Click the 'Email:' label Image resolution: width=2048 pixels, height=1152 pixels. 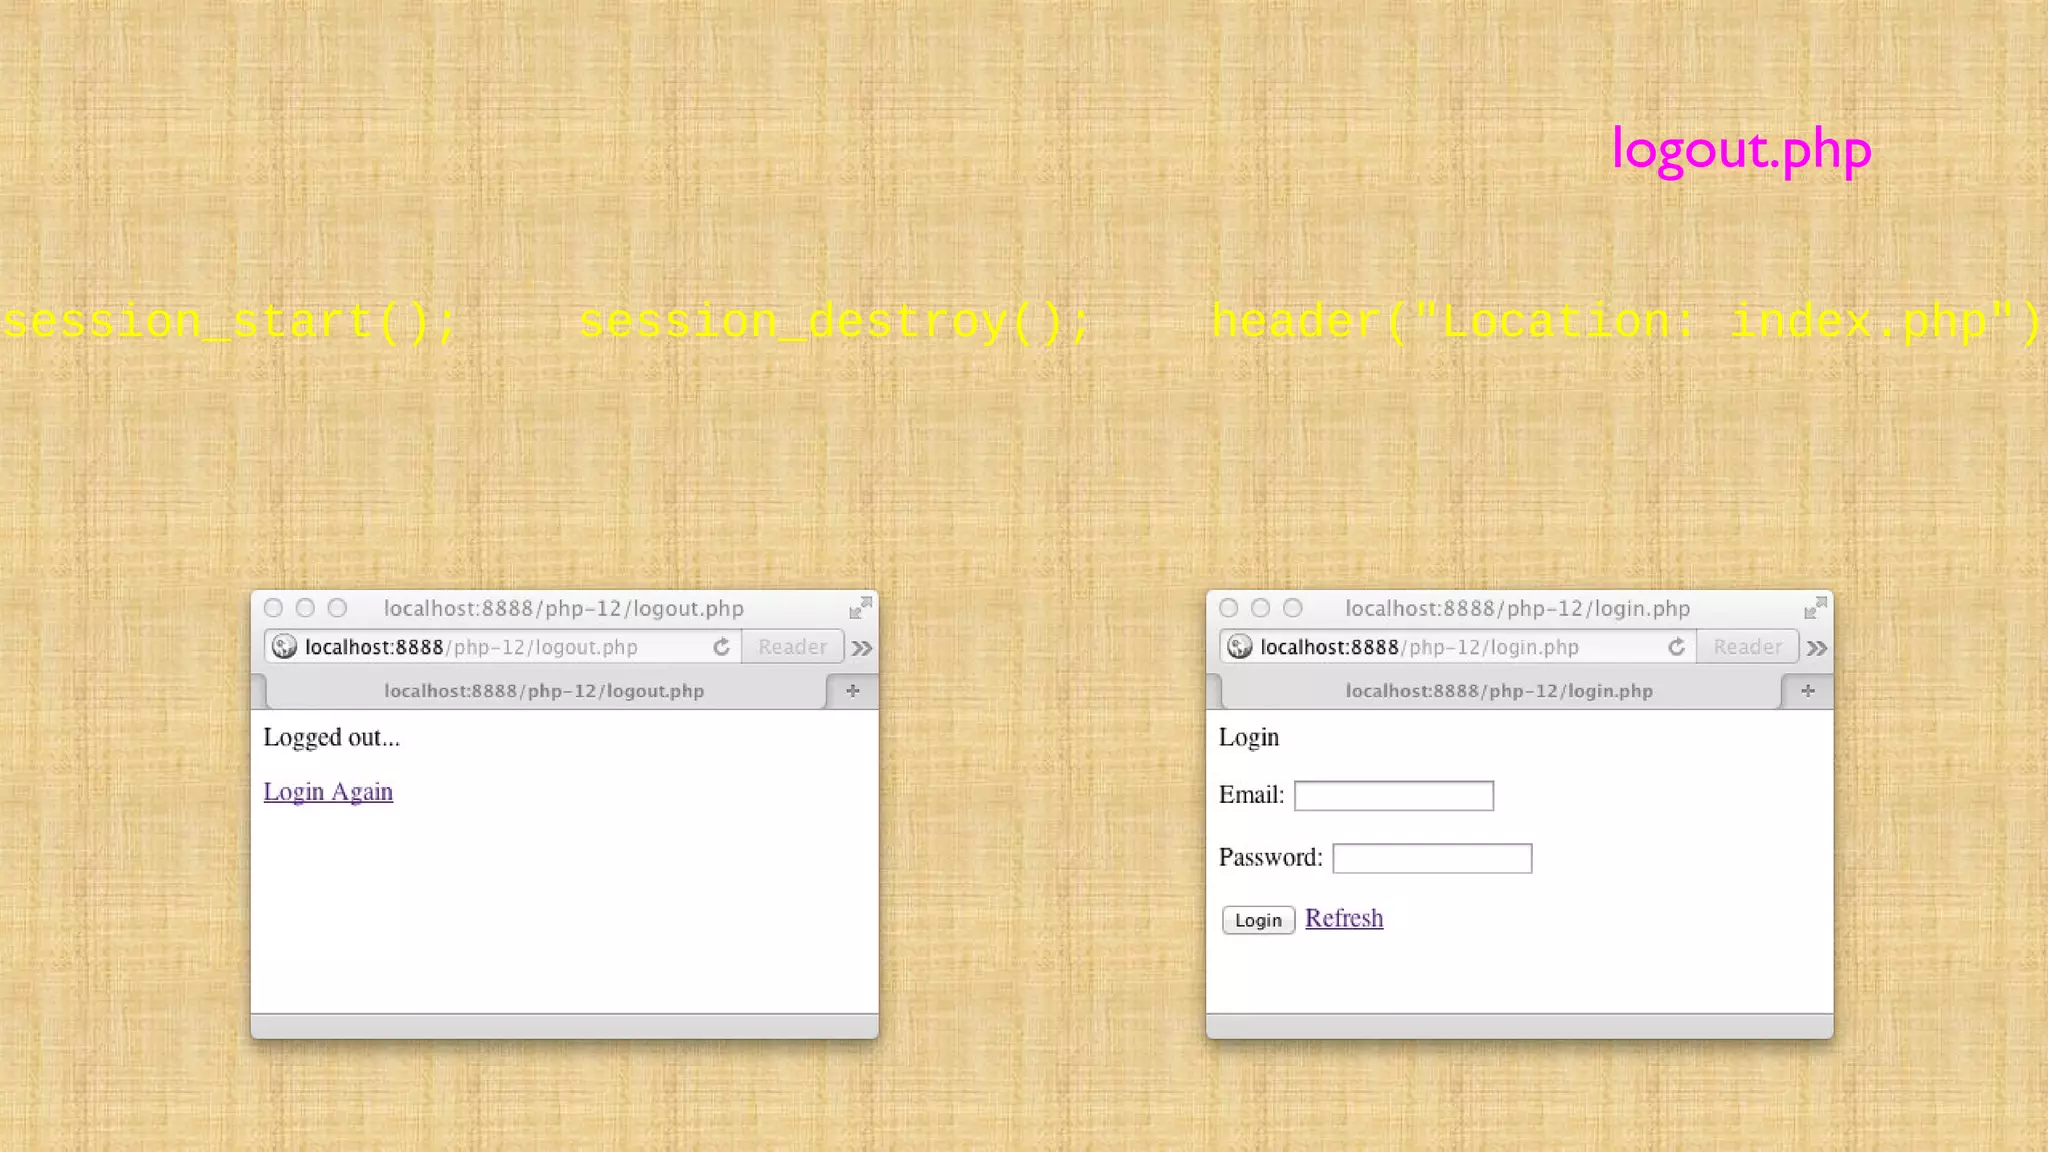coord(1251,795)
